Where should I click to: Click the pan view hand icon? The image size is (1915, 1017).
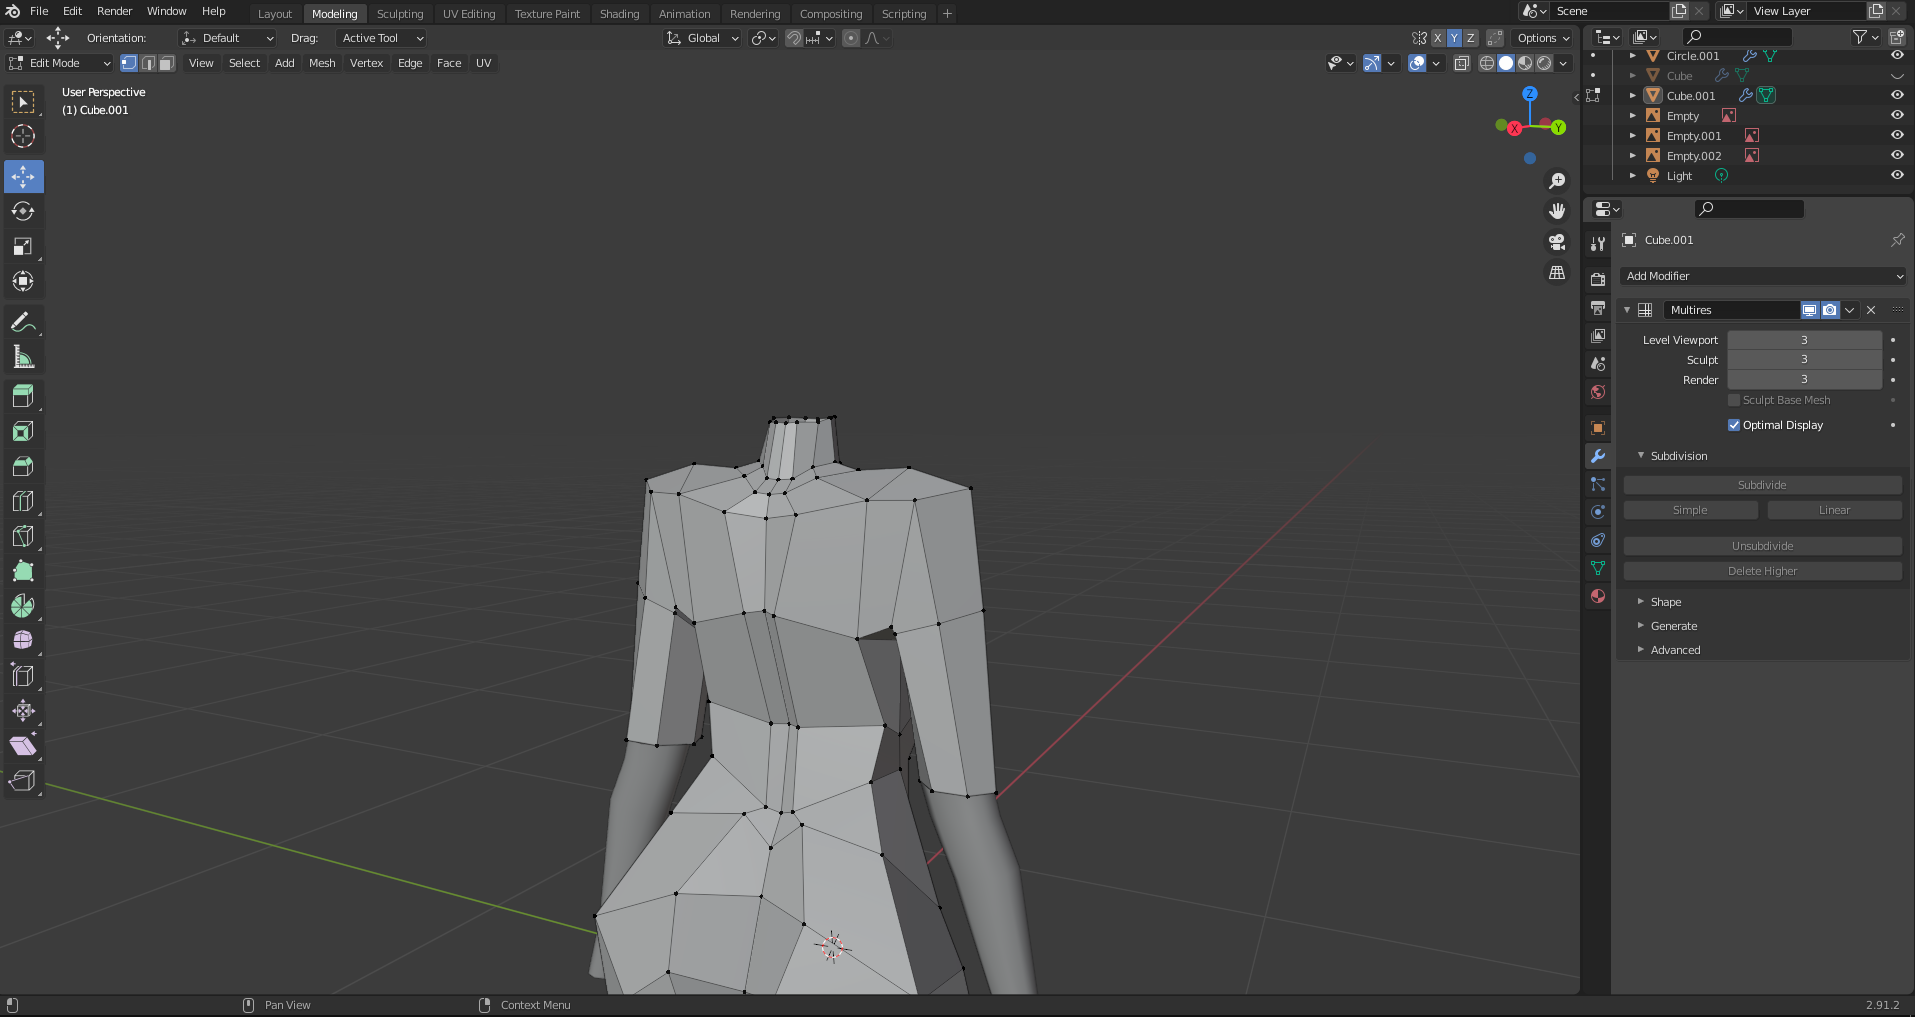pos(1557,211)
